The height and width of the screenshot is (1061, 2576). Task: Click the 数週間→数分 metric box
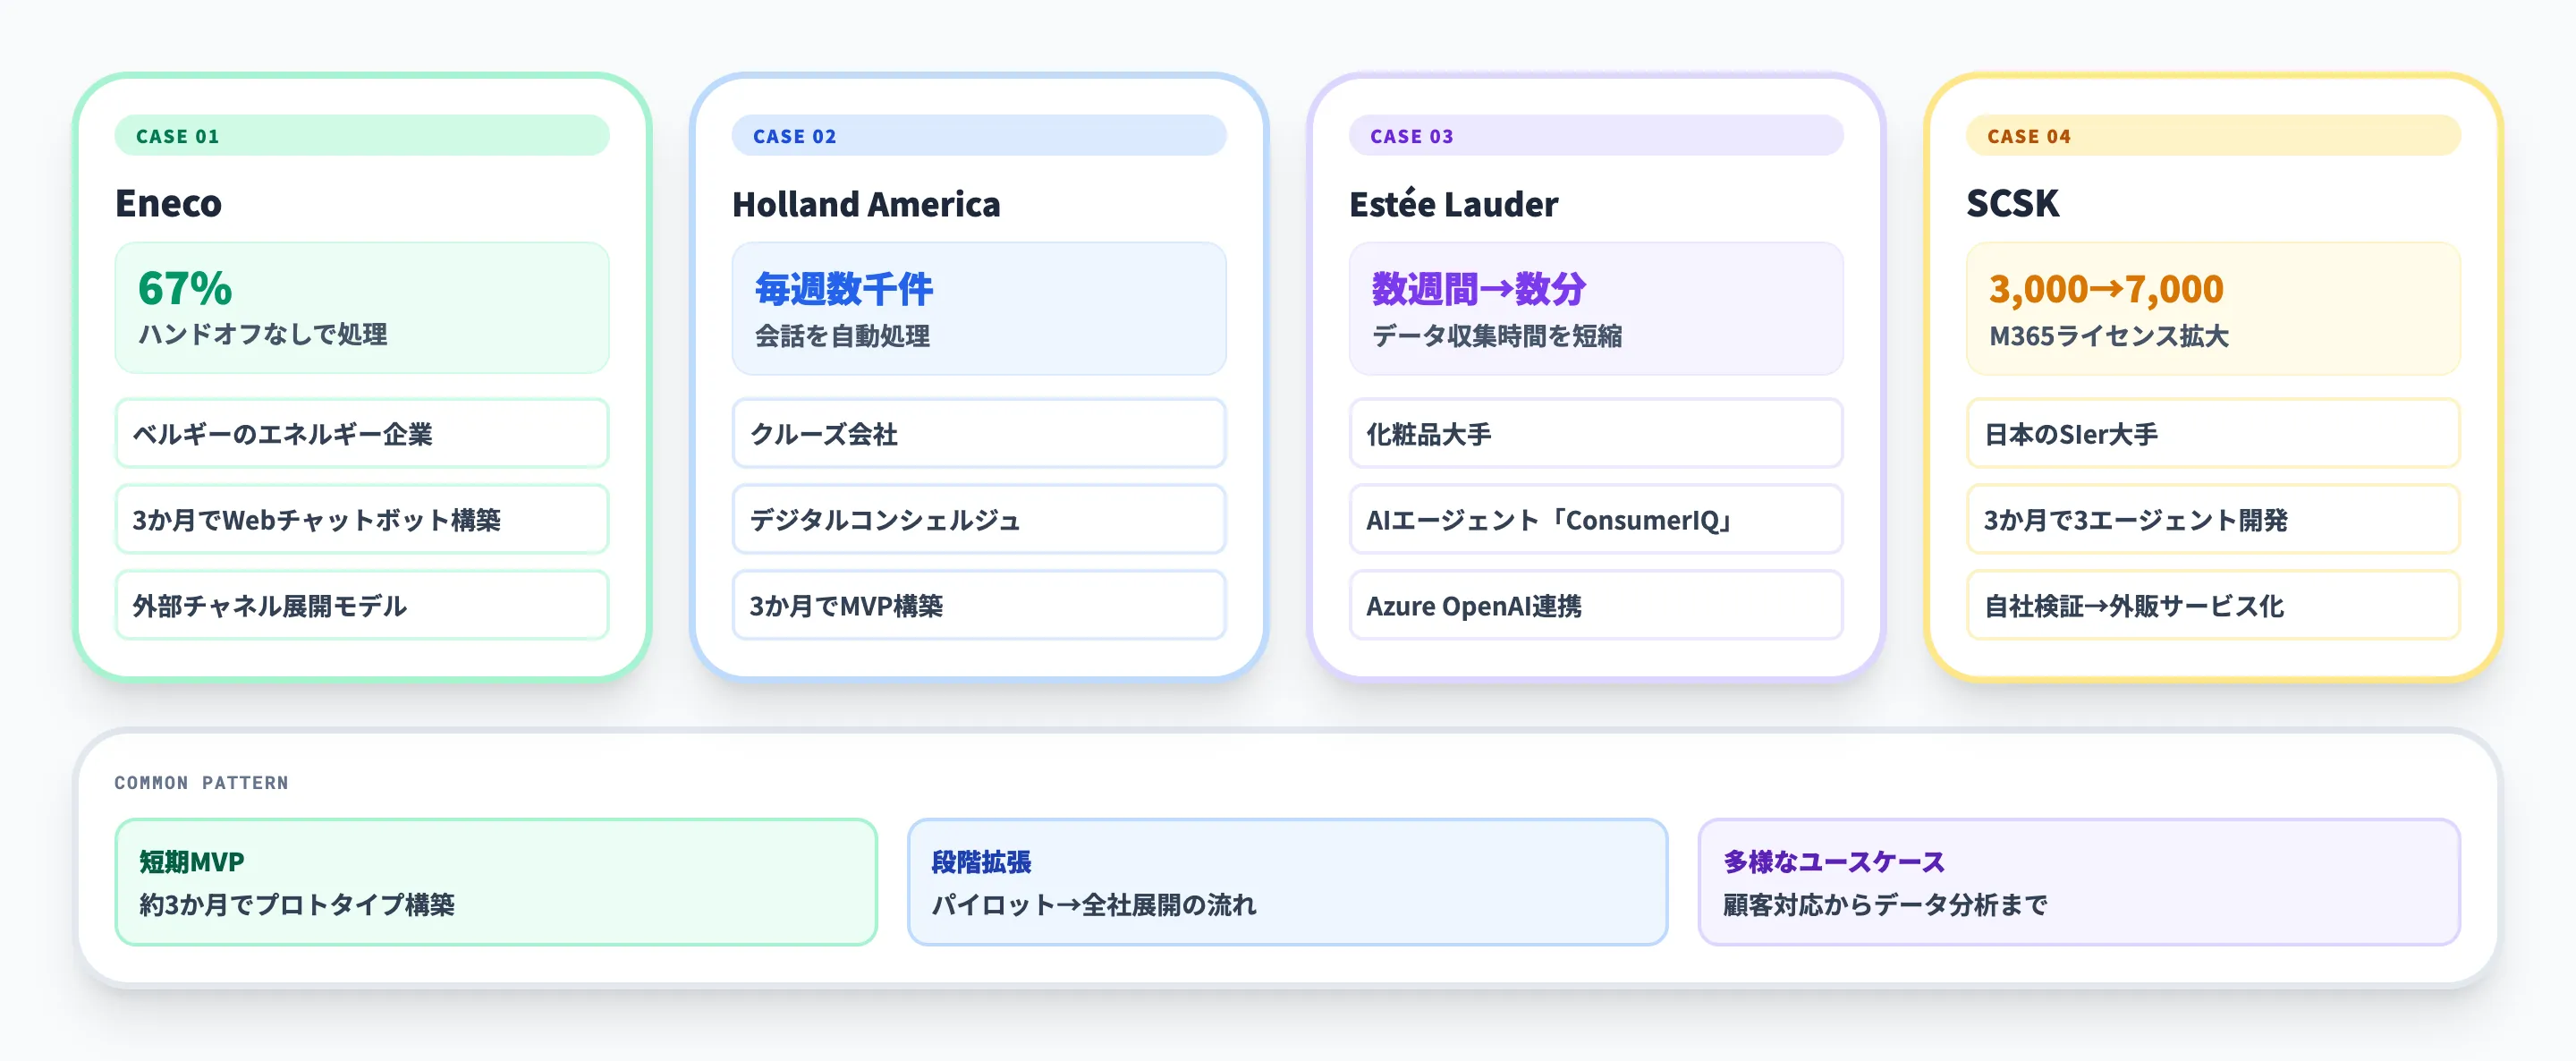tap(1595, 308)
